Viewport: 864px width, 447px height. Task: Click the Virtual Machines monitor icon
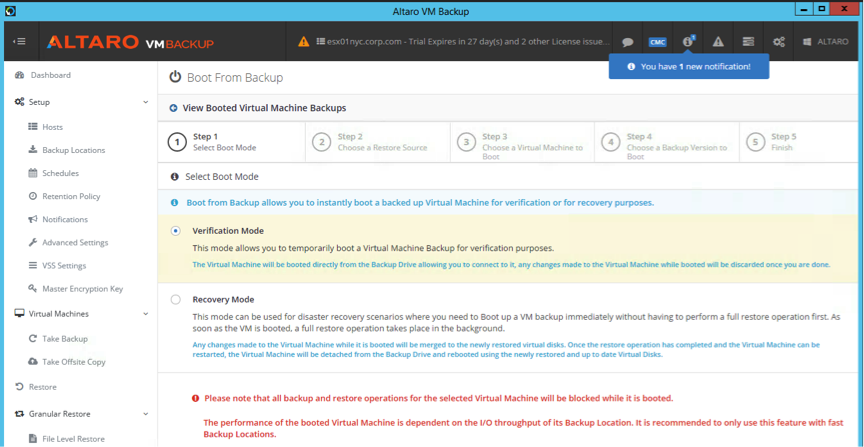(19, 314)
